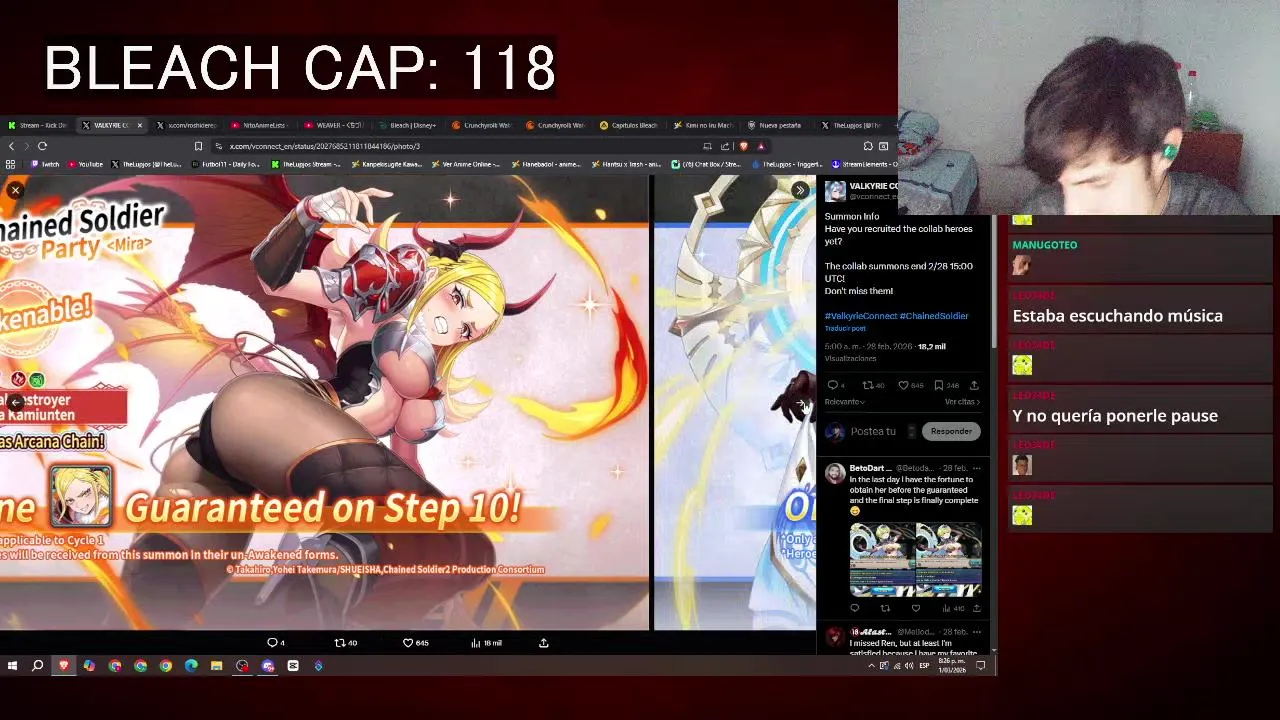Click share icon below the photo
The width and height of the screenshot is (1280, 720).
(544, 643)
